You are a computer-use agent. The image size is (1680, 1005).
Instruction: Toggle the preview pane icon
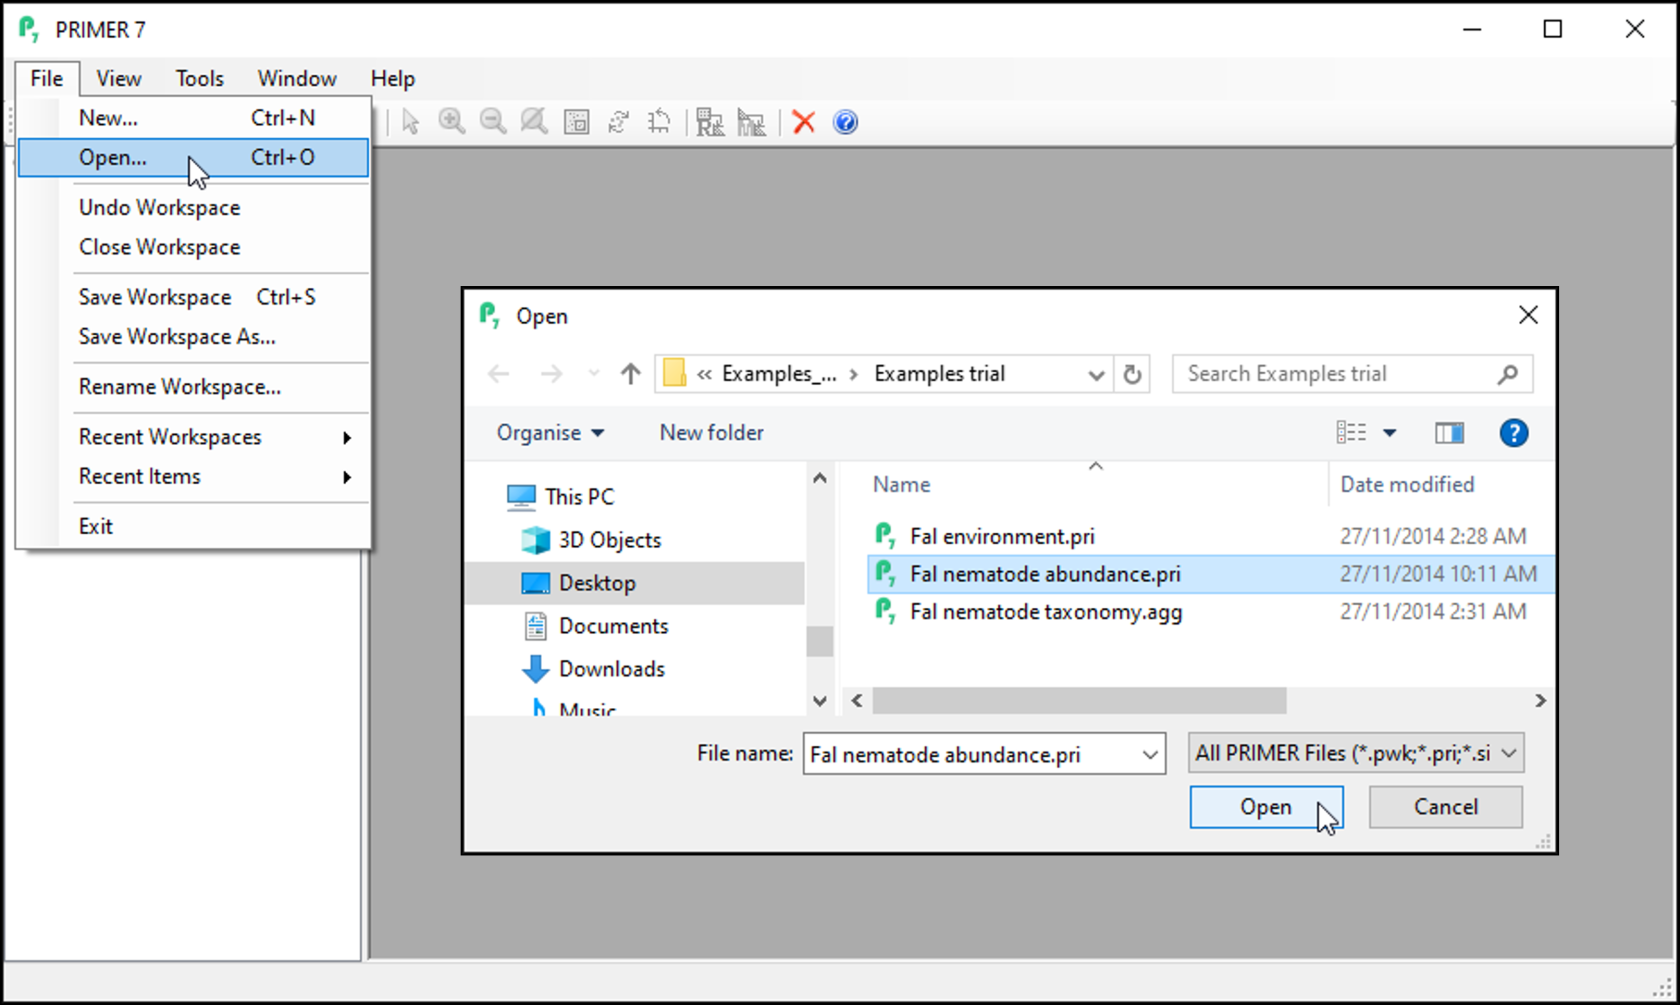1449,433
